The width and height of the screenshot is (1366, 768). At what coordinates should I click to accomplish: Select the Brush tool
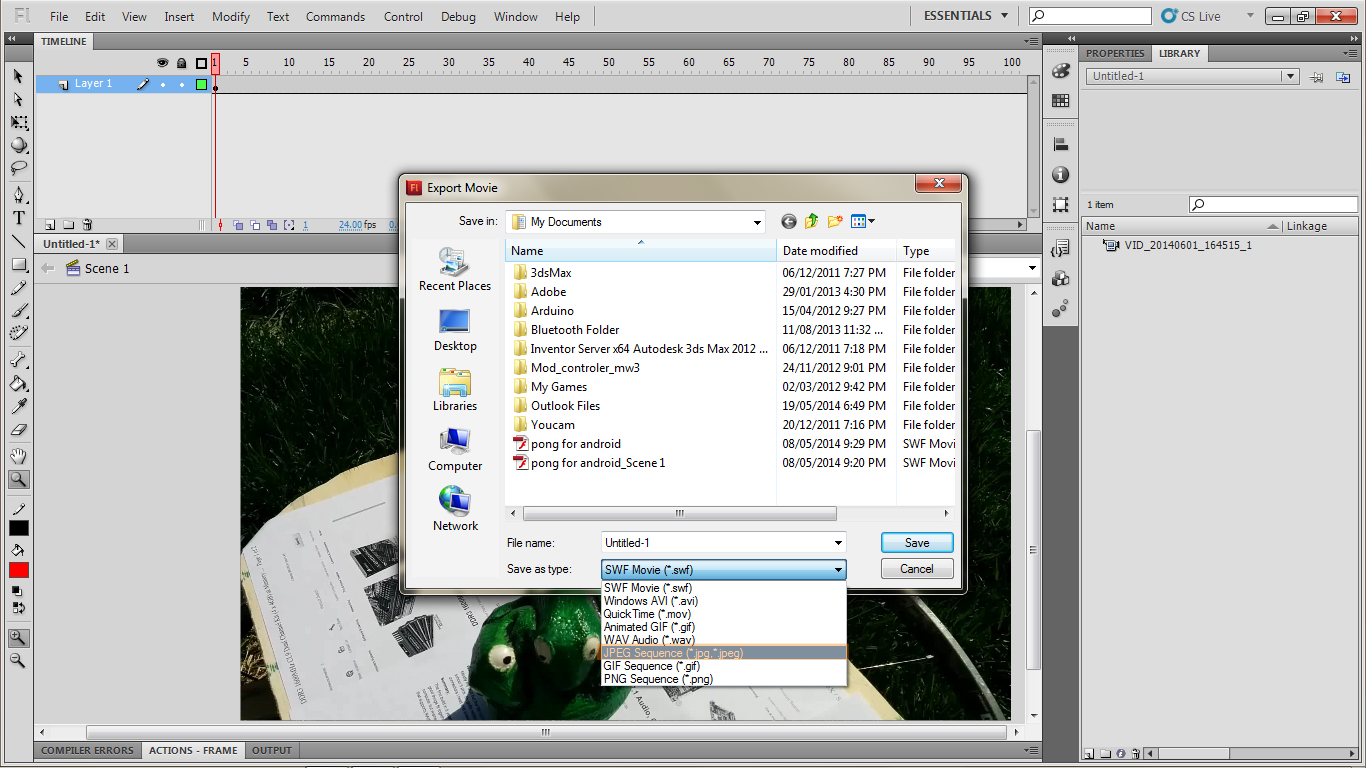click(x=18, y=311)
